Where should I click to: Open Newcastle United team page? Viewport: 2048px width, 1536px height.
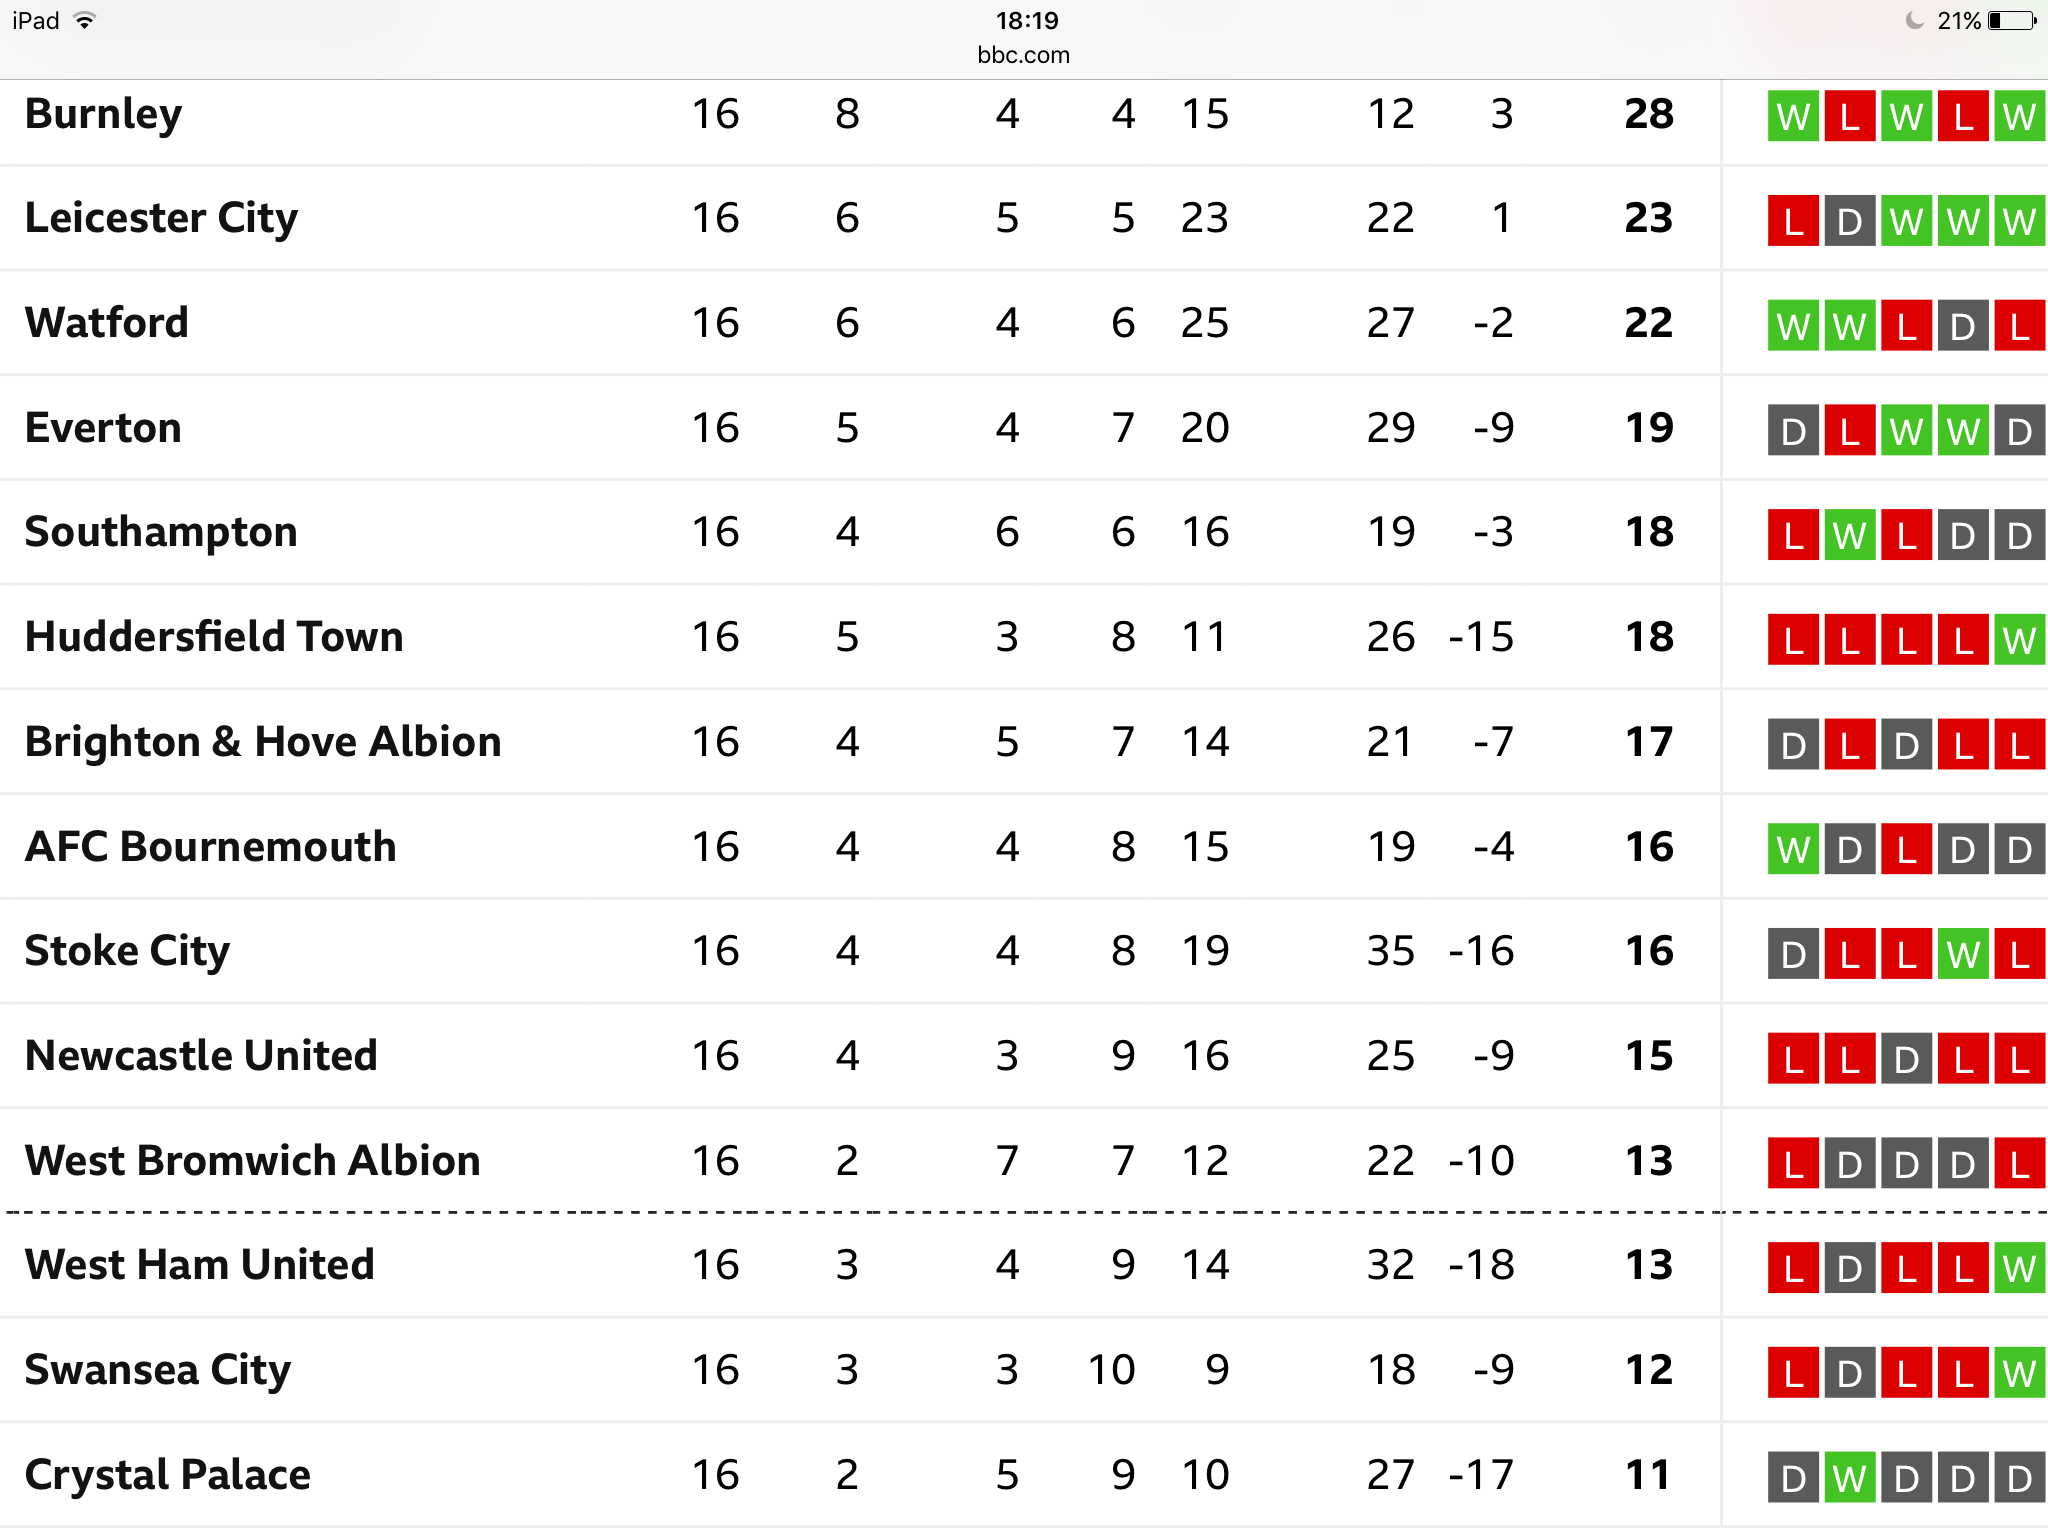pyautogui.click(x=201, y=1056)
